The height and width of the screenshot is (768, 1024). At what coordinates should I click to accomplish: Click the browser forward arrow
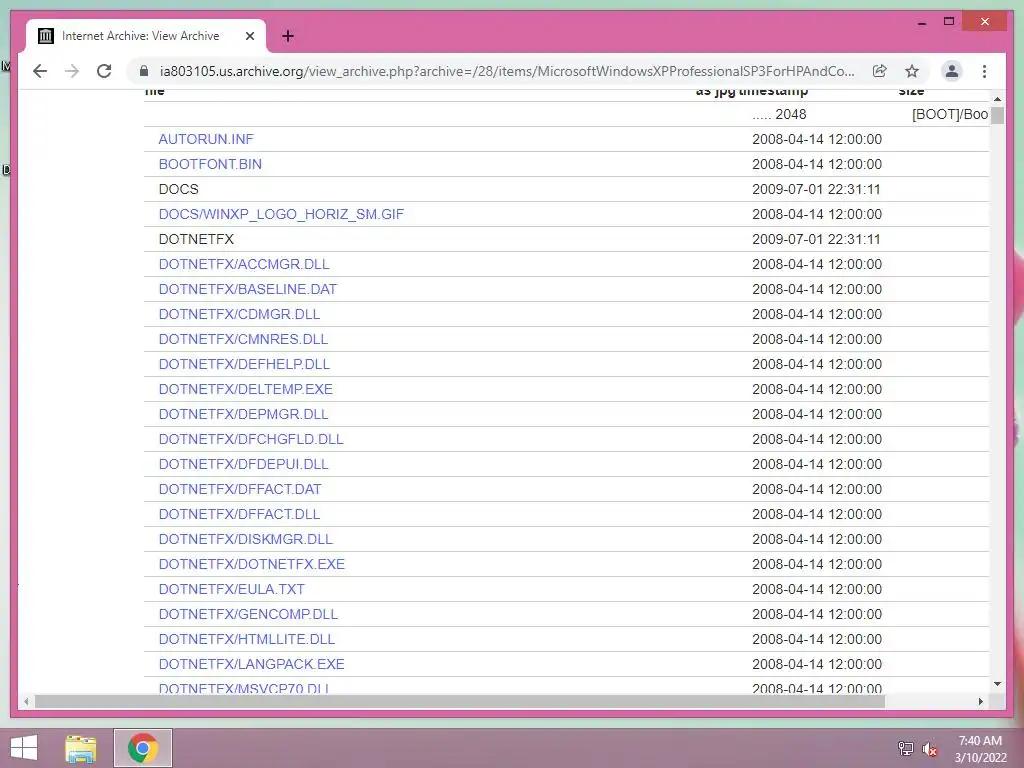coord(72,71)
